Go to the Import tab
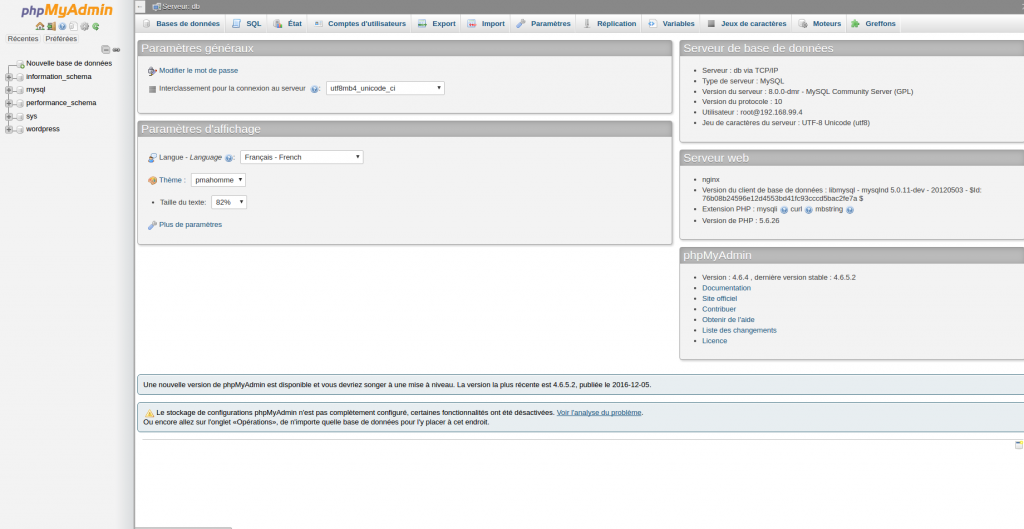This screenshot has width=1024, height=529. 486,24
